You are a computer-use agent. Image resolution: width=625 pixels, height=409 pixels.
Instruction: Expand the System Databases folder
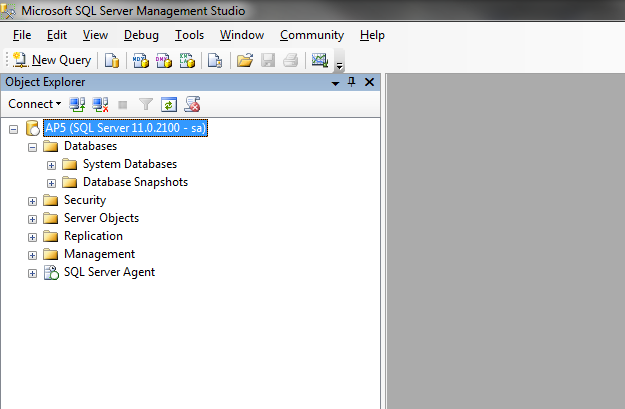[51, 164]
